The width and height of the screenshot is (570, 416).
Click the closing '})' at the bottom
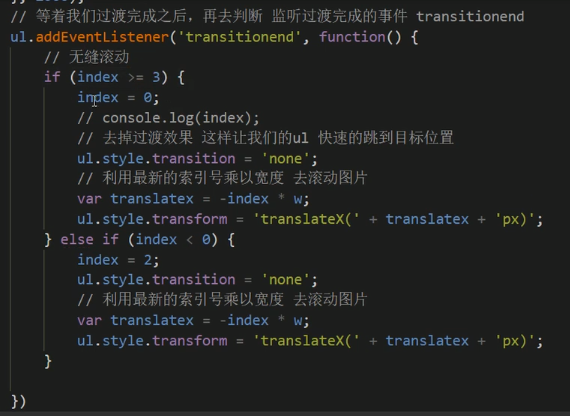(x=19, y=401)
